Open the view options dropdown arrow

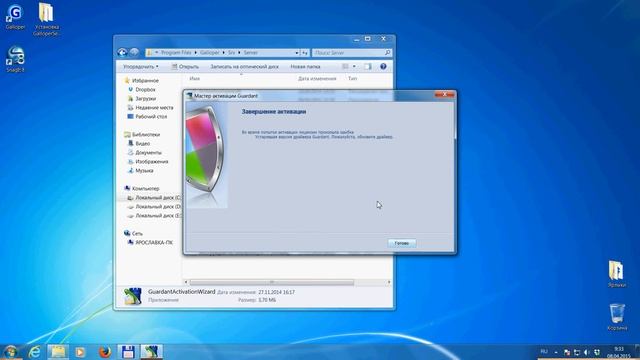click(354, 66)
